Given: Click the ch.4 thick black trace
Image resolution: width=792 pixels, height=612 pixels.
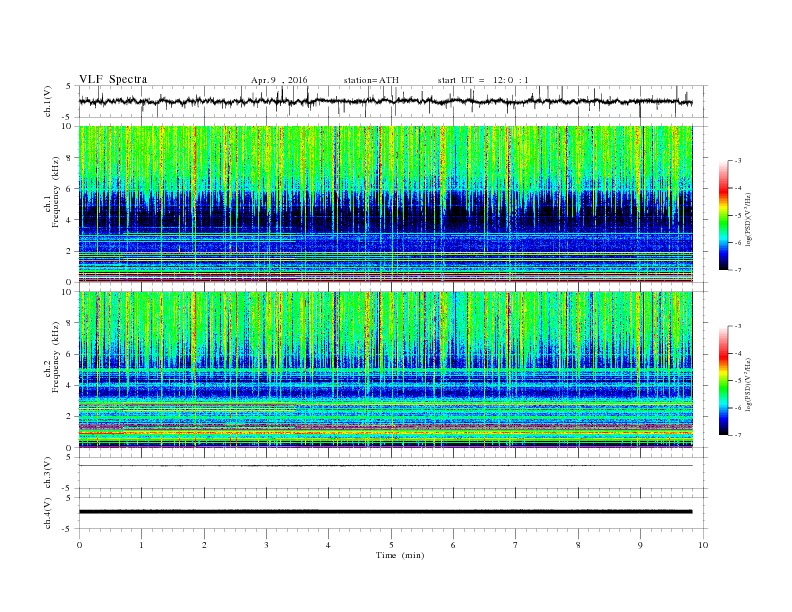Looking at the screenshot, I should [x=385, y=512].
